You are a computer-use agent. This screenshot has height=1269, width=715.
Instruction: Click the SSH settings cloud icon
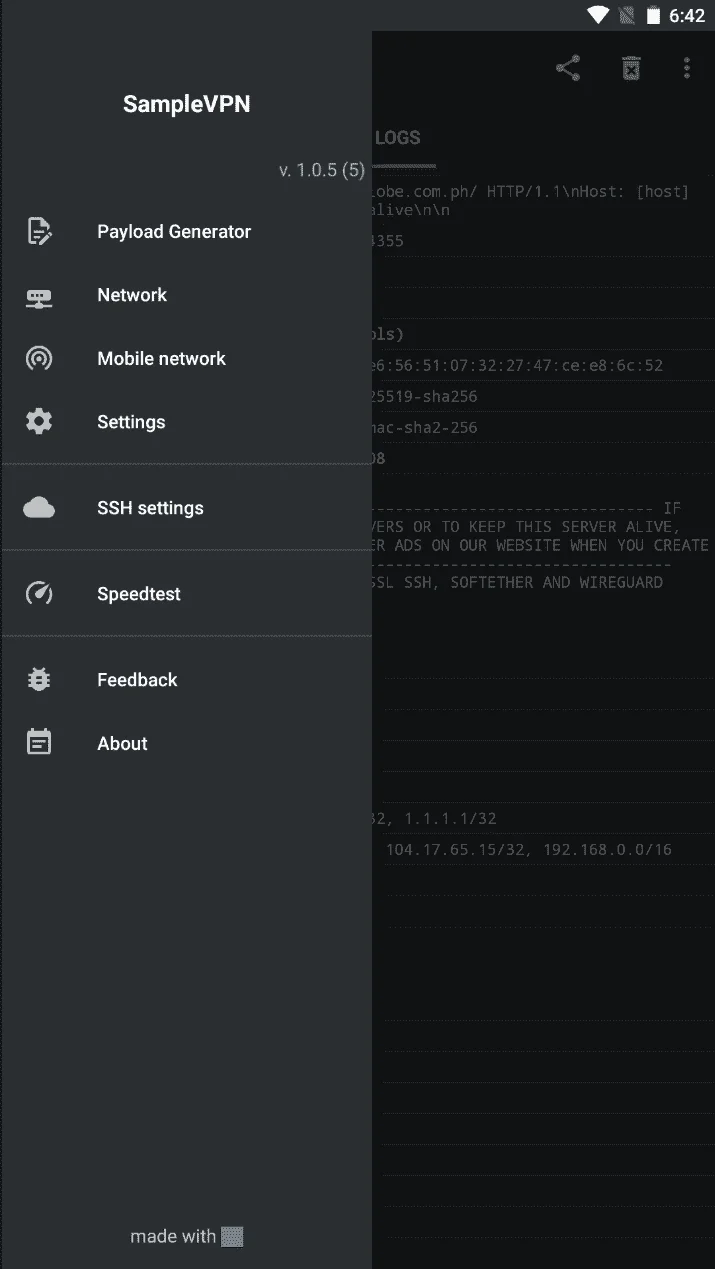point(39,508)
